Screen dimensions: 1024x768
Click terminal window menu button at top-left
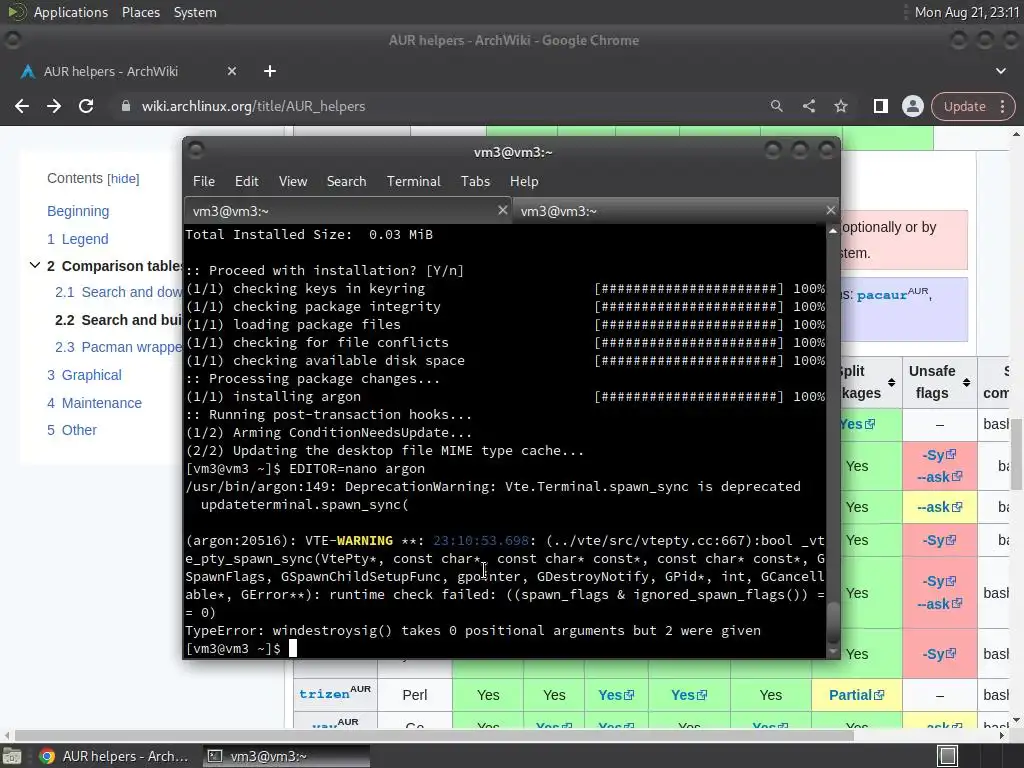(195, 150)
